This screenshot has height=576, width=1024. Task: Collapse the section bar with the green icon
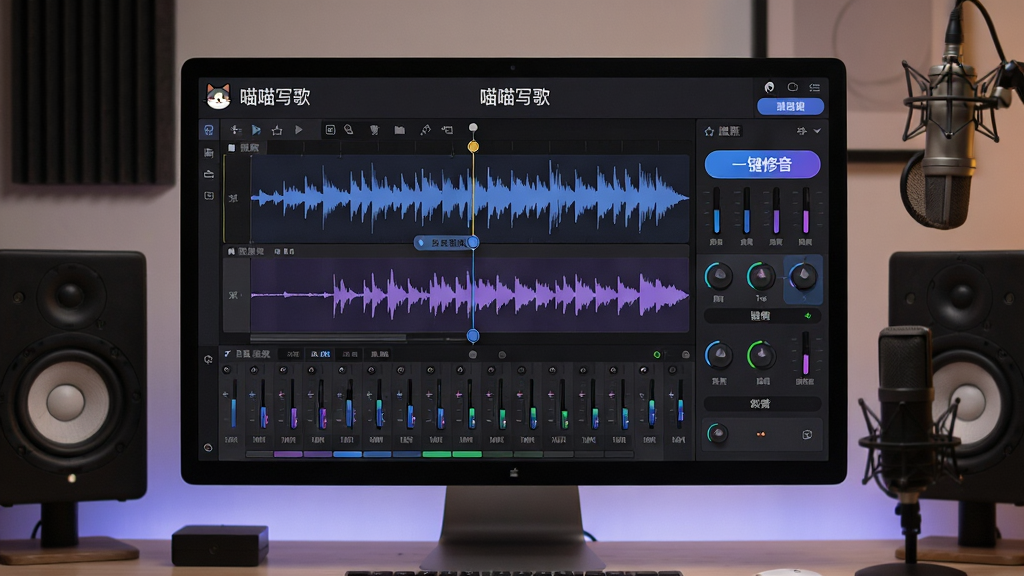pos(762,316)
